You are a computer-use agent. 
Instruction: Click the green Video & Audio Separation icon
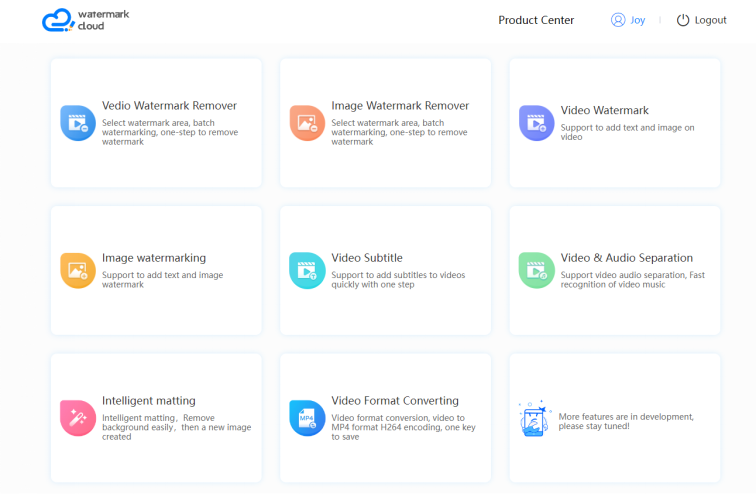tap(537, 270)
